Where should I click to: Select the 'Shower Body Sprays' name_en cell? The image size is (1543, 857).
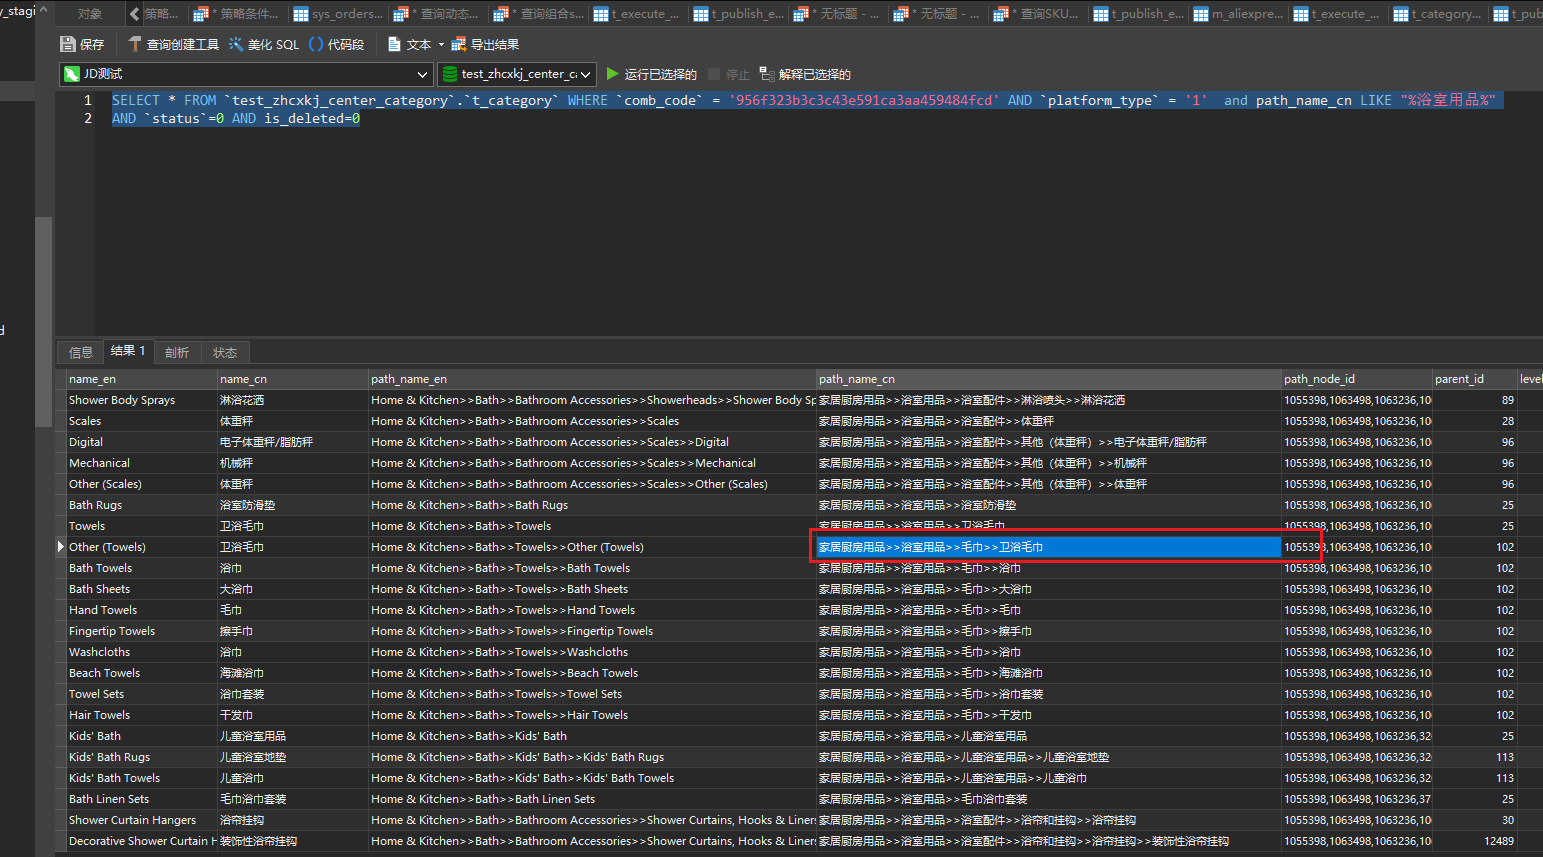tap(142, 400)
